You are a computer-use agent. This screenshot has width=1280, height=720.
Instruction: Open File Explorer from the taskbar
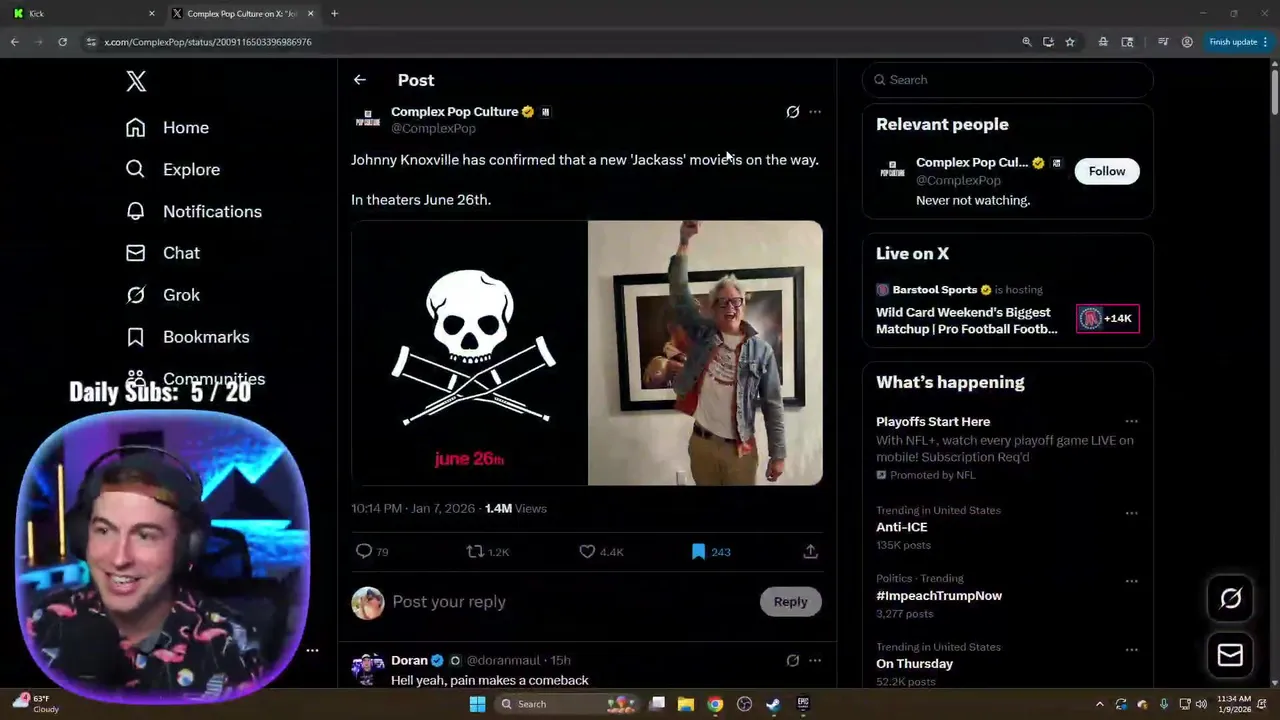click(x=686, y=704)
